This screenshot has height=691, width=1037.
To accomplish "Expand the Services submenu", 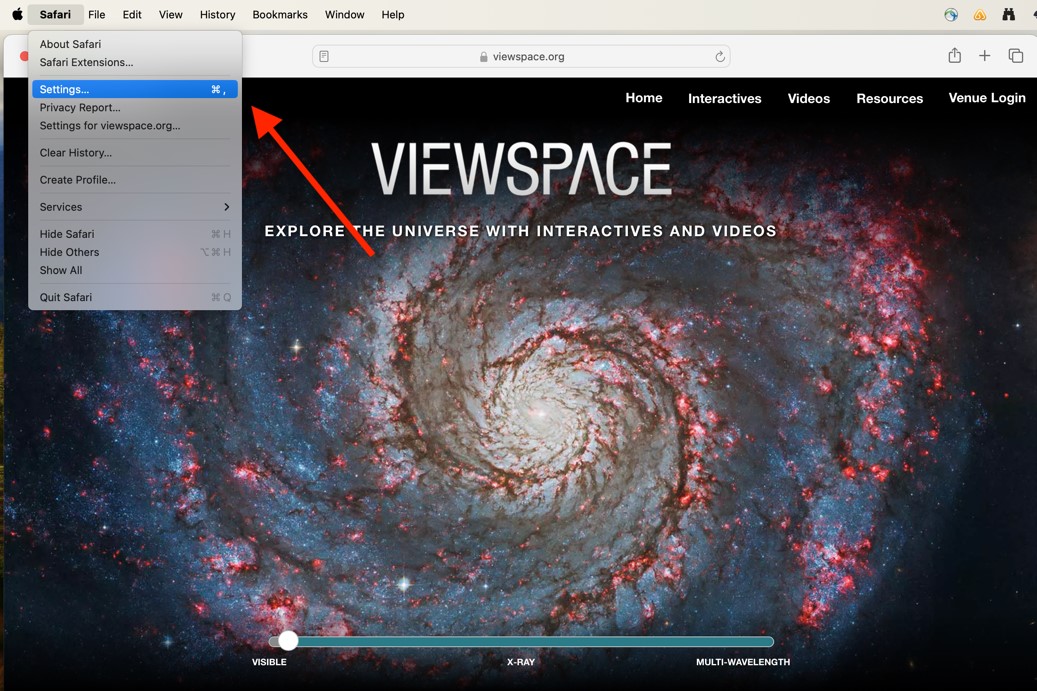I will 135,207.
